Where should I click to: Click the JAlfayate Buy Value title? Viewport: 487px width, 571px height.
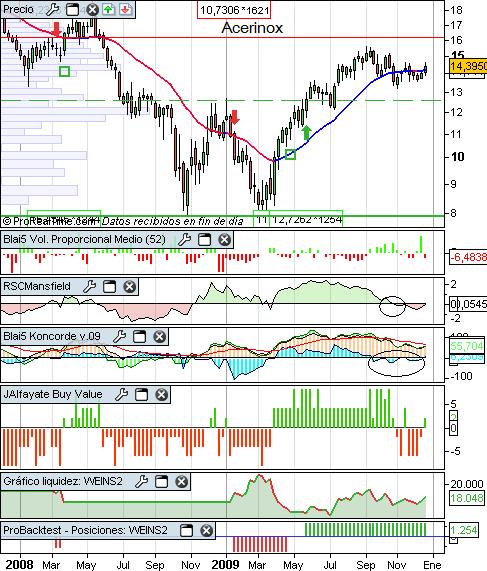(53, 394)
